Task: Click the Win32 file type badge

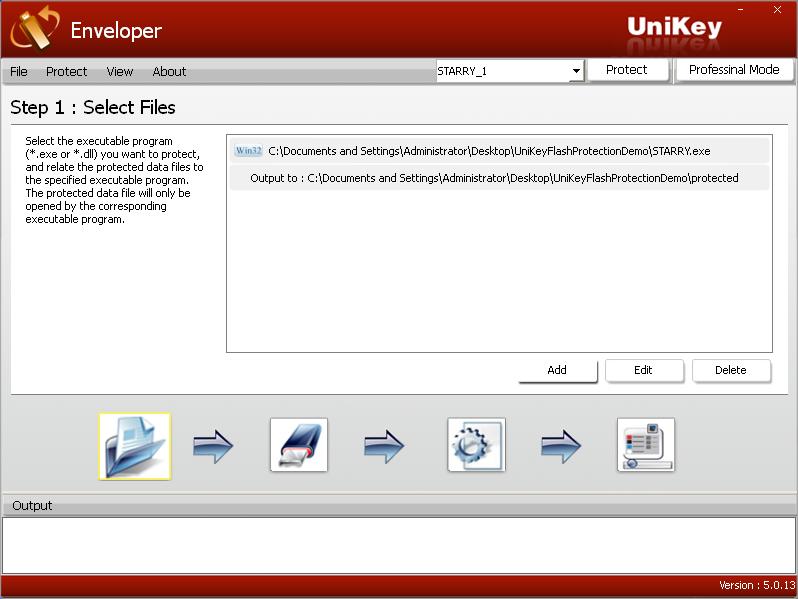Action: 248,151
